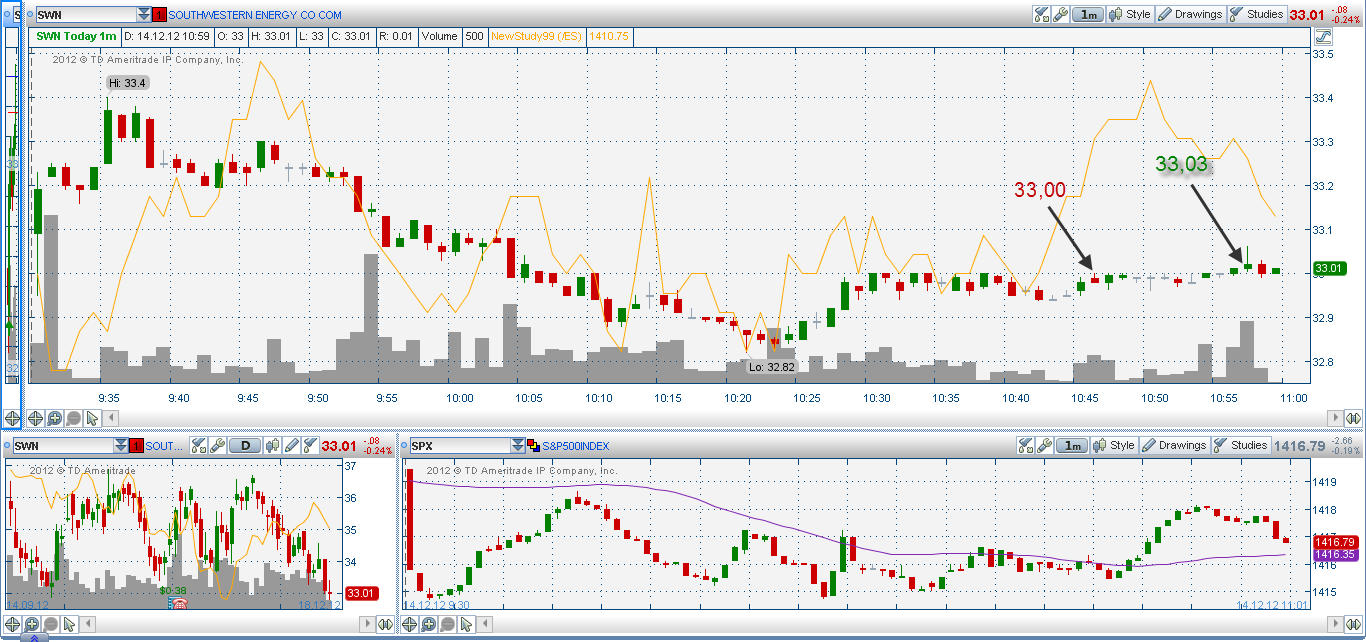Jump to latest bar on small SWN chart
The height and width of the screenshot is (642, 1366).
click(x=386, y=625)
